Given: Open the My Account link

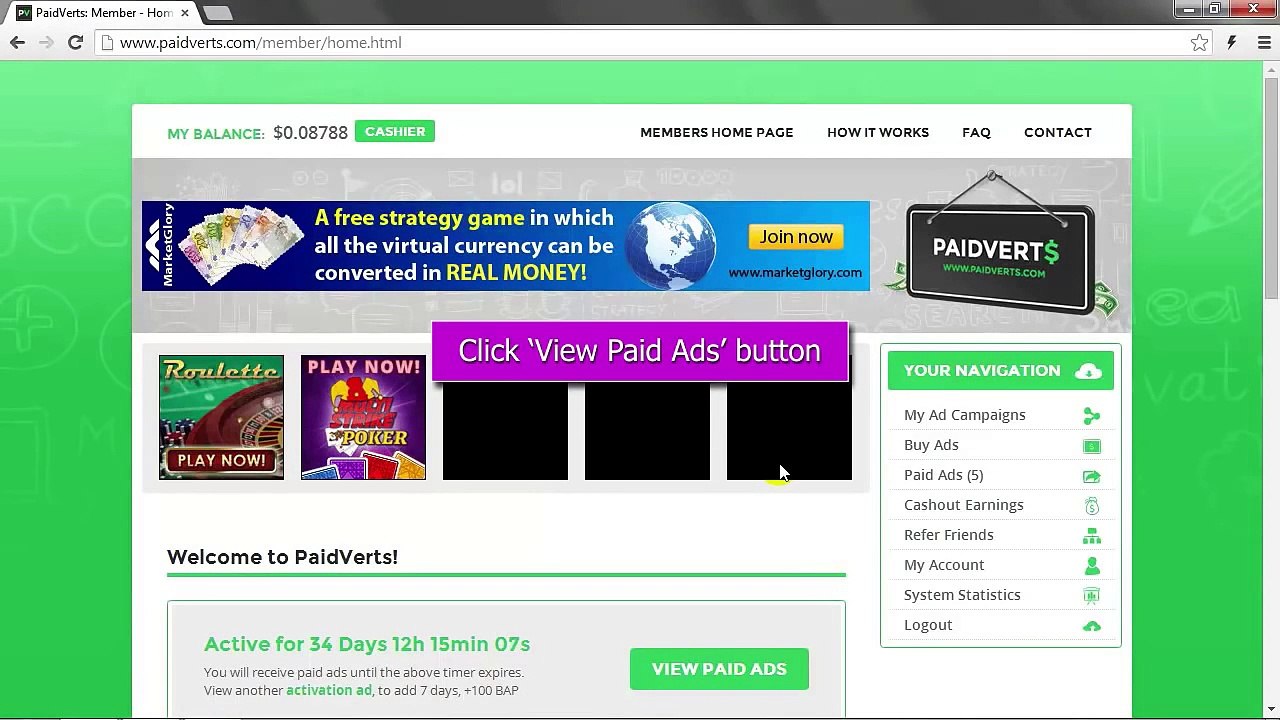Looking at the screenshot, I should pyautogui.click(x=944, y=565).
